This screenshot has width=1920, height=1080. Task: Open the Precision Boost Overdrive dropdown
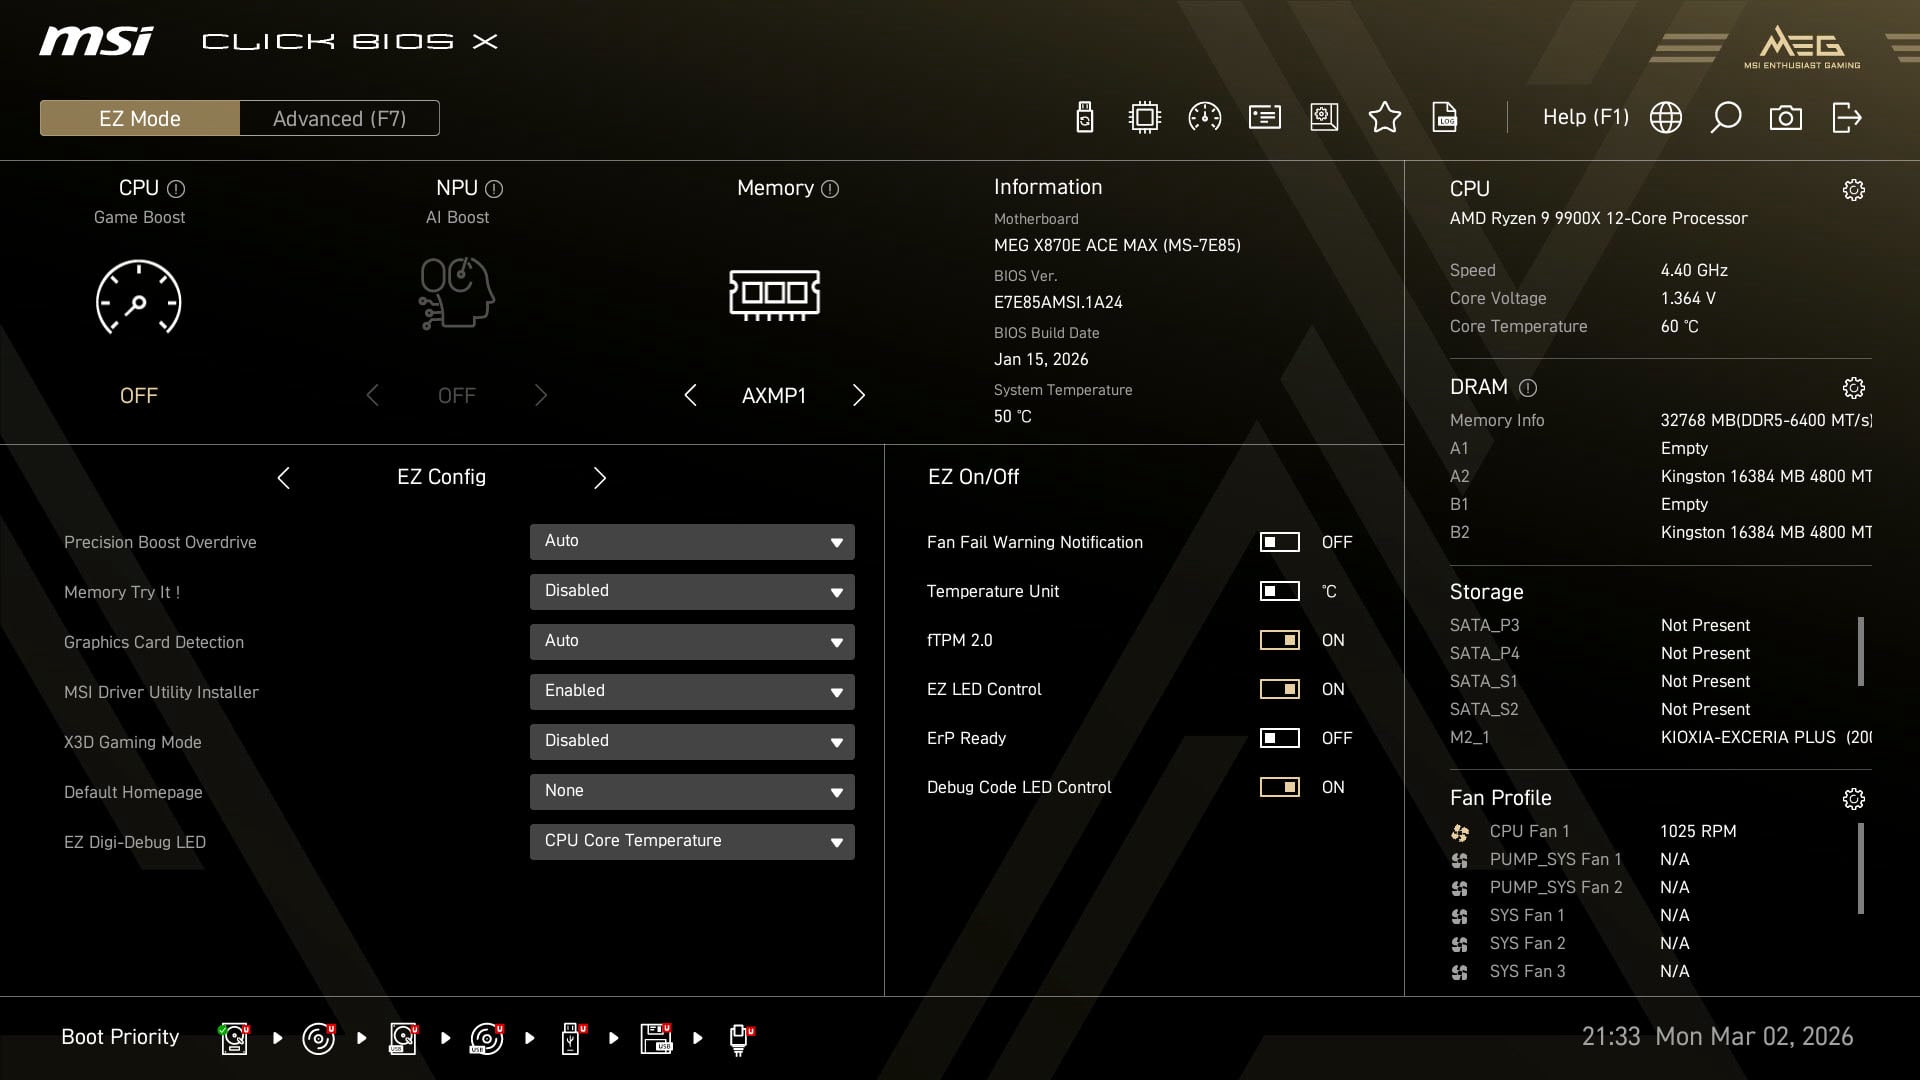click(691, 541)
